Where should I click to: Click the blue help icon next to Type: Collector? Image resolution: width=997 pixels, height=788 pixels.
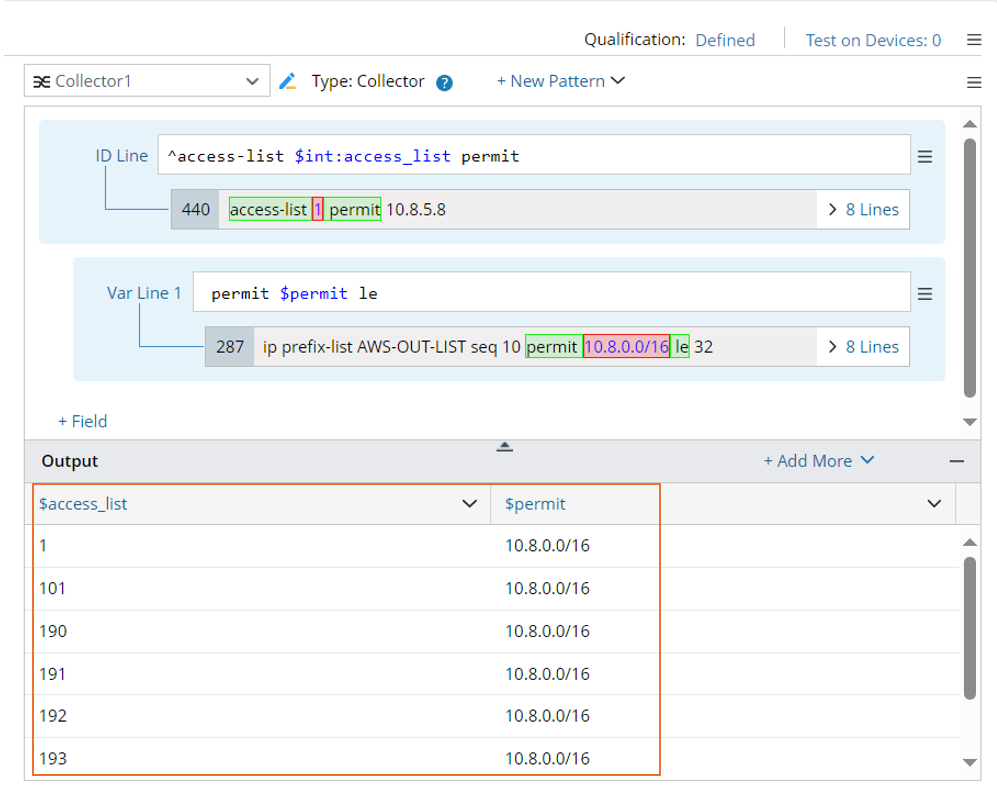[445, 83]
